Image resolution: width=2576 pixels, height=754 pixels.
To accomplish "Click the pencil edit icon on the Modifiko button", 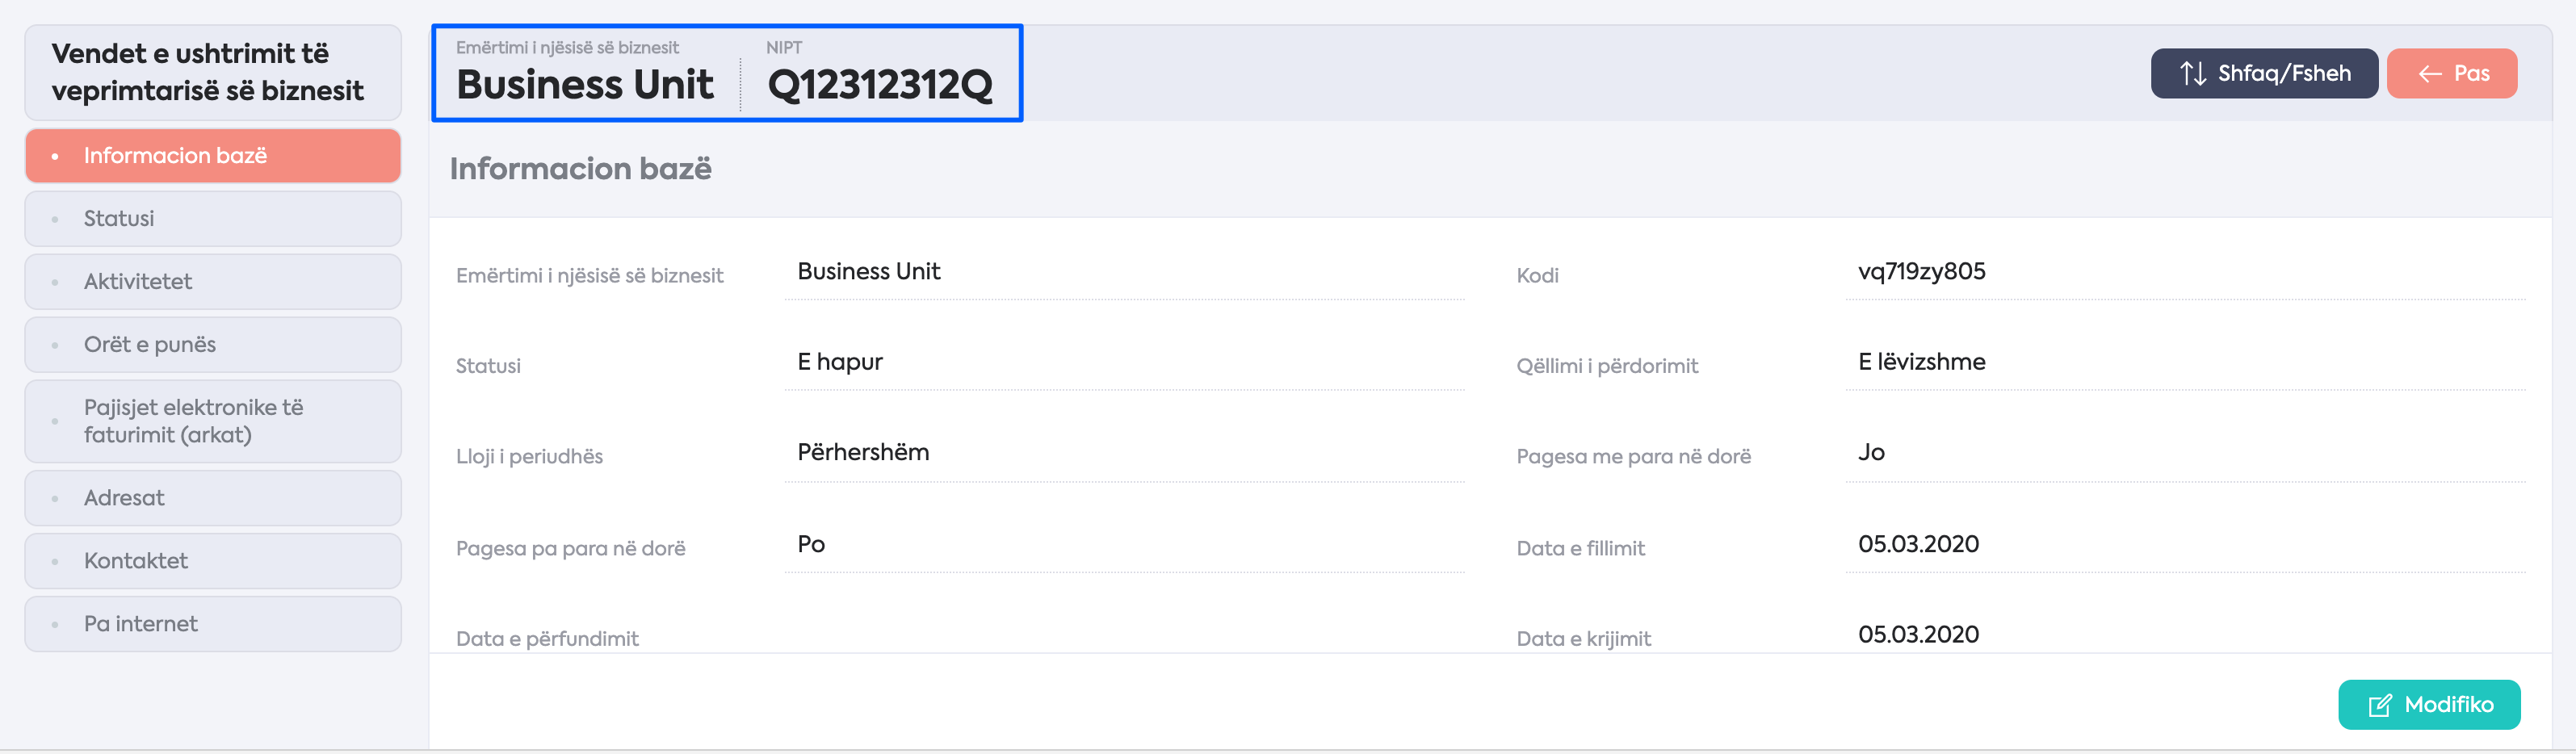I will 2380,705.
